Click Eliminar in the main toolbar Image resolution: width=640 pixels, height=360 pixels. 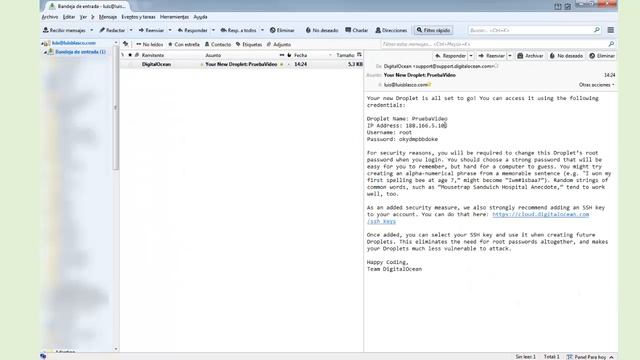pyautogui.click(x=282, y=30)
